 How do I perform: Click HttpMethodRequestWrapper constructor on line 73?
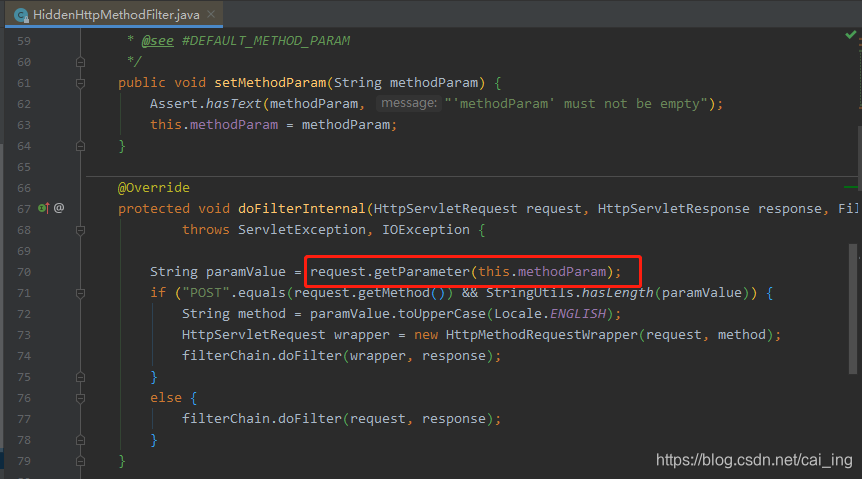(541, 334)
